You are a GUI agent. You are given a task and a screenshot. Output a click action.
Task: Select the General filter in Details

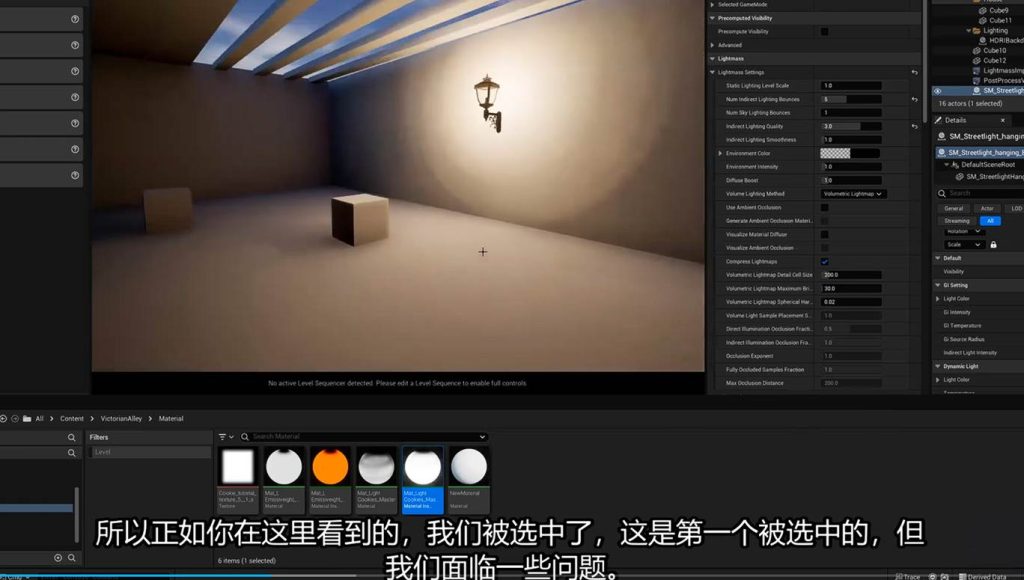tap(954, 208)
